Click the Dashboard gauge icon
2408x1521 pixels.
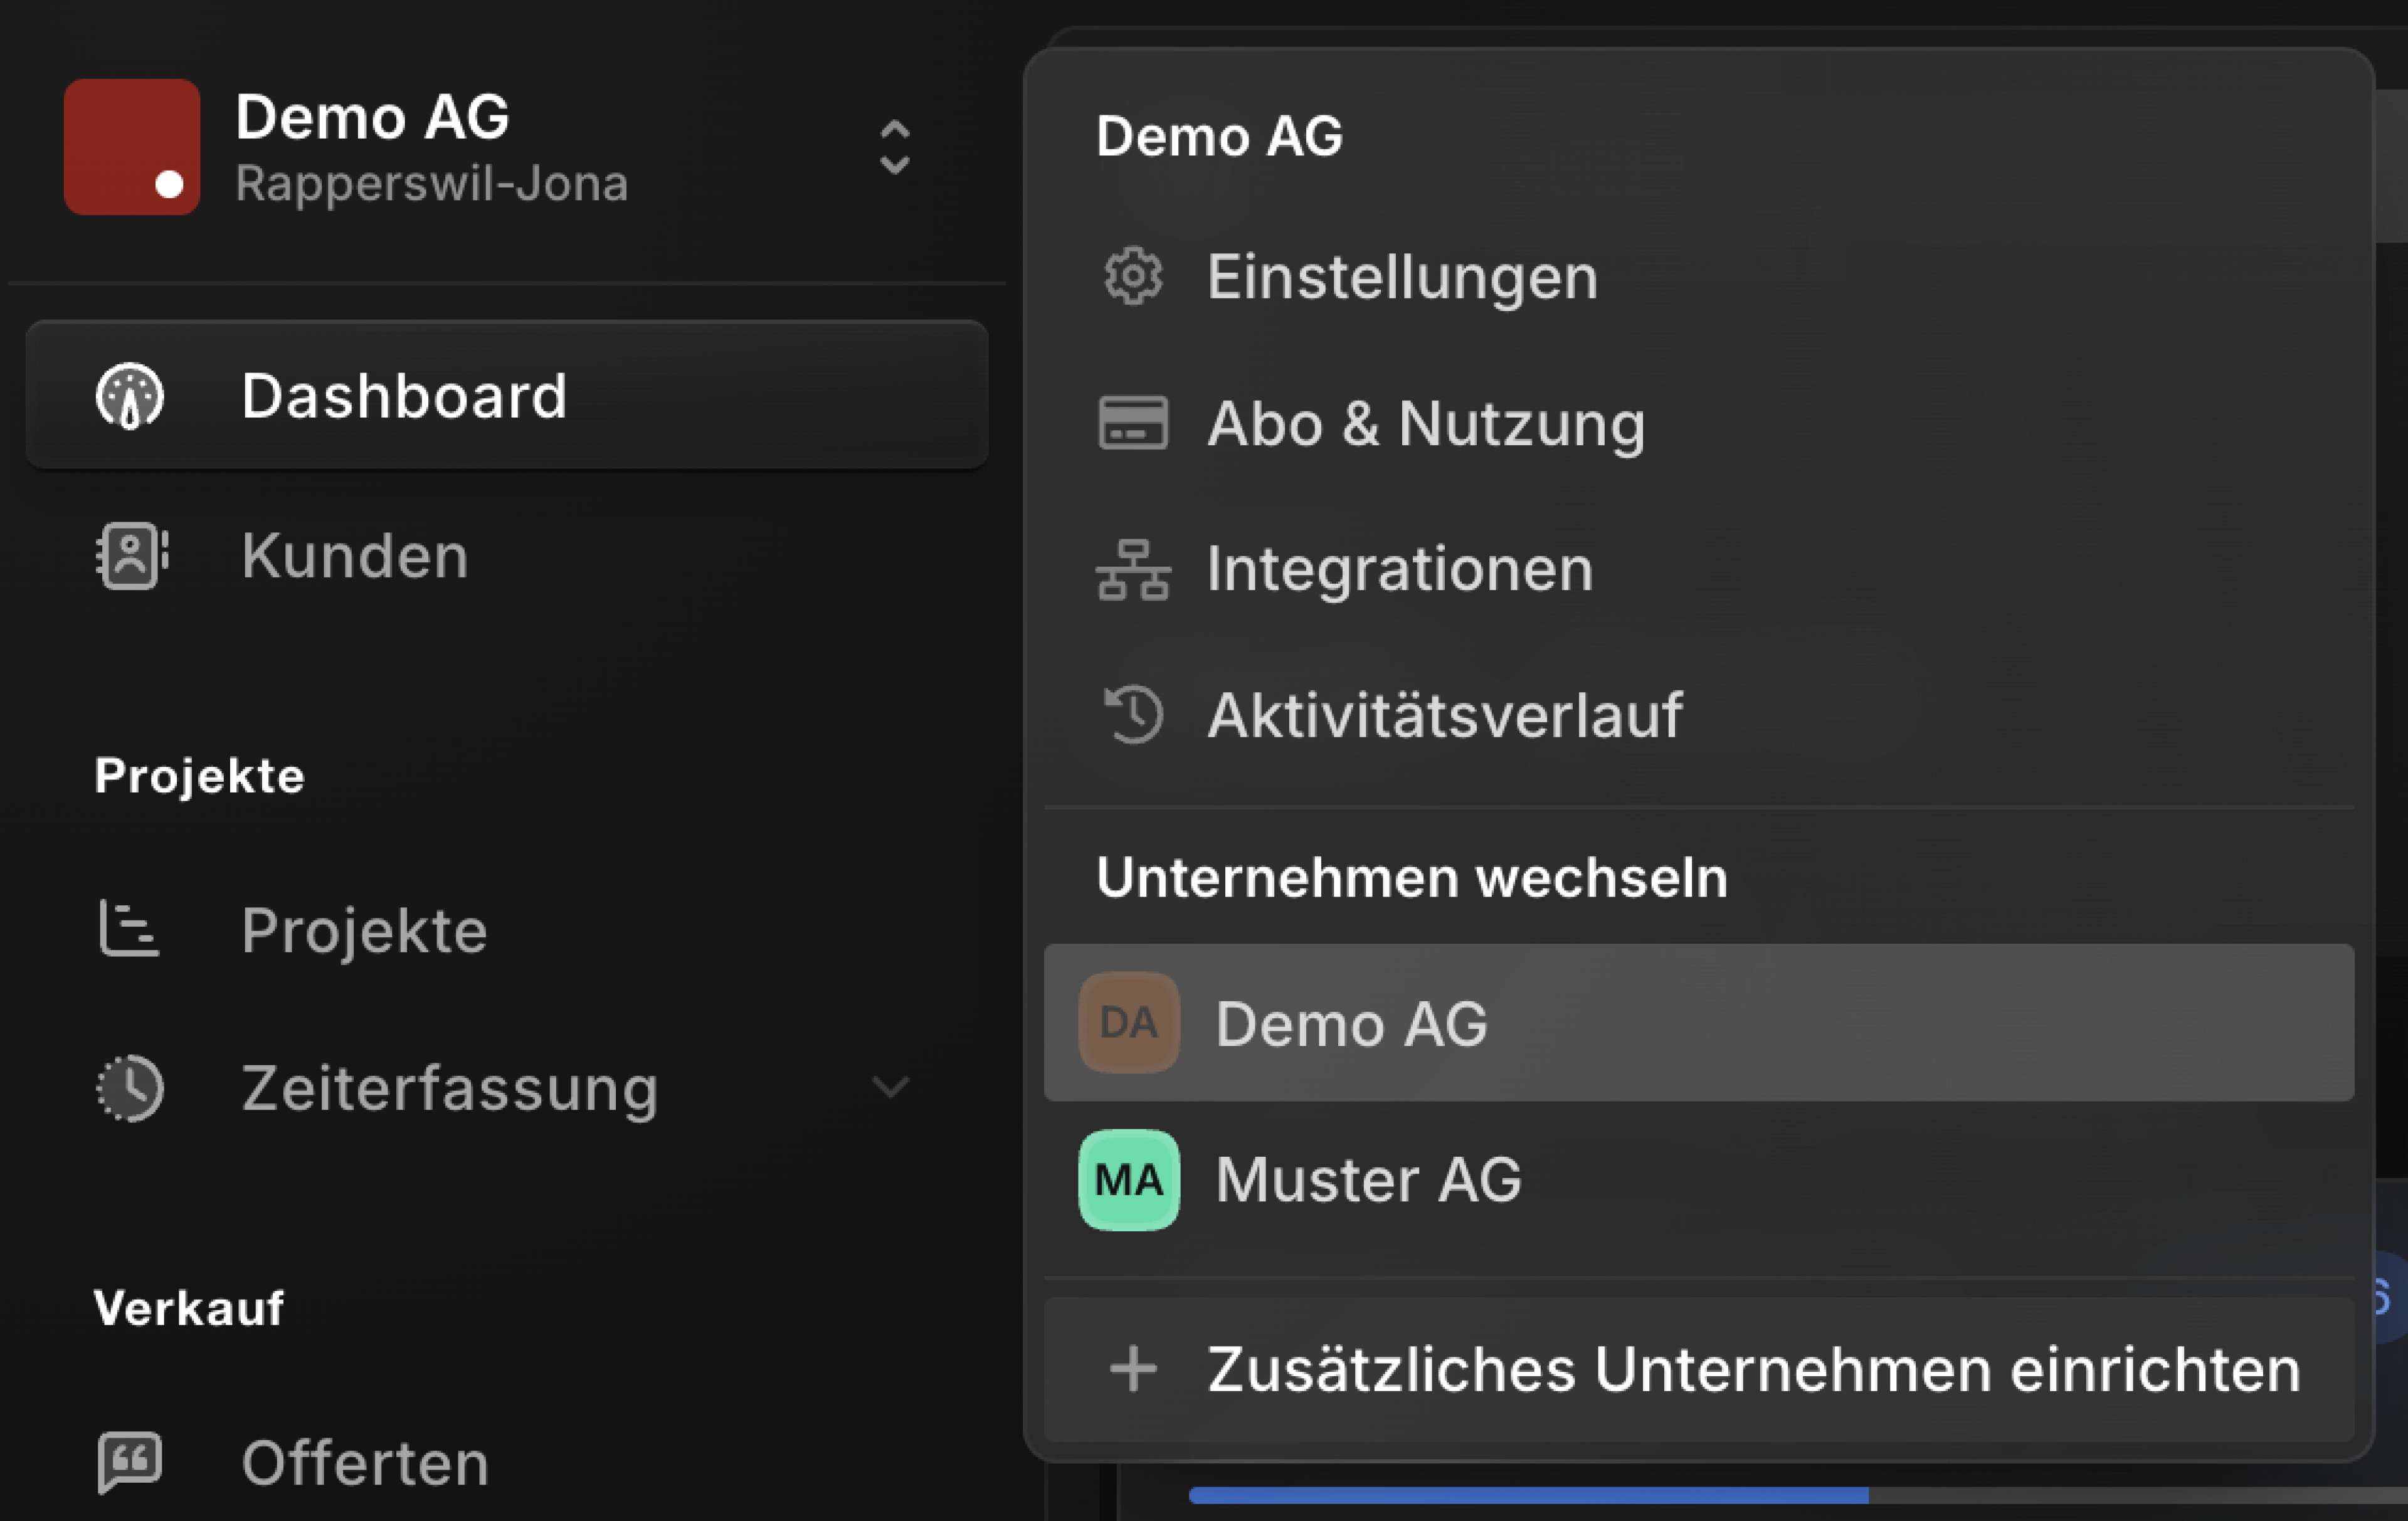click(130, 396)
